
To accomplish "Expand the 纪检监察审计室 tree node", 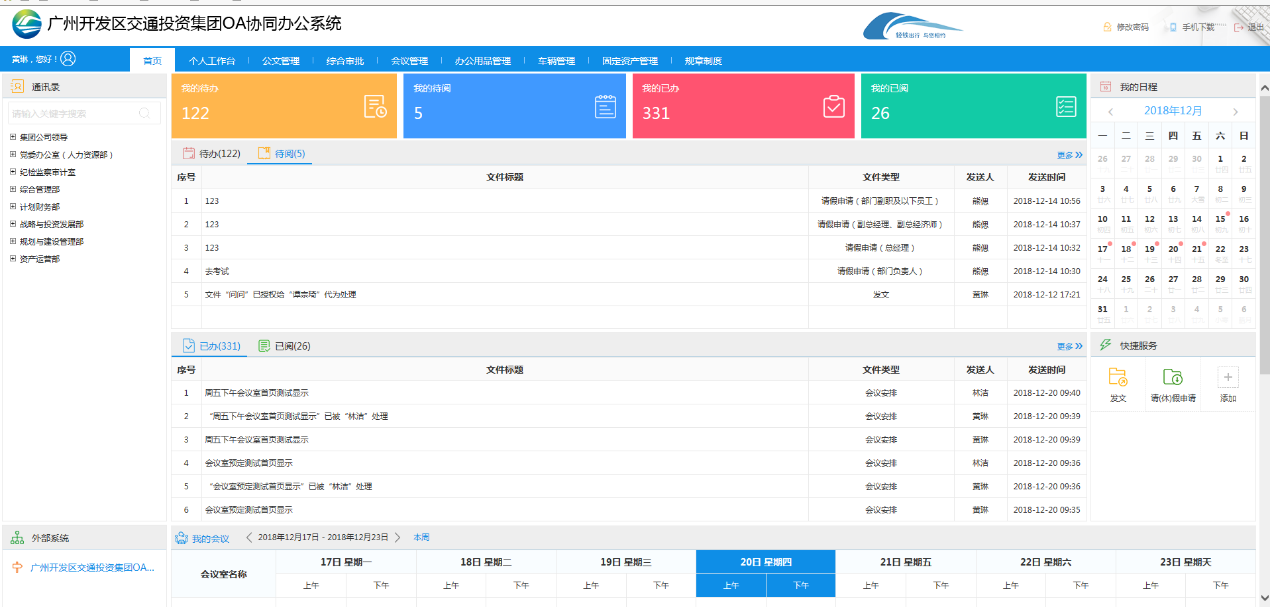I will click(13, 172).
